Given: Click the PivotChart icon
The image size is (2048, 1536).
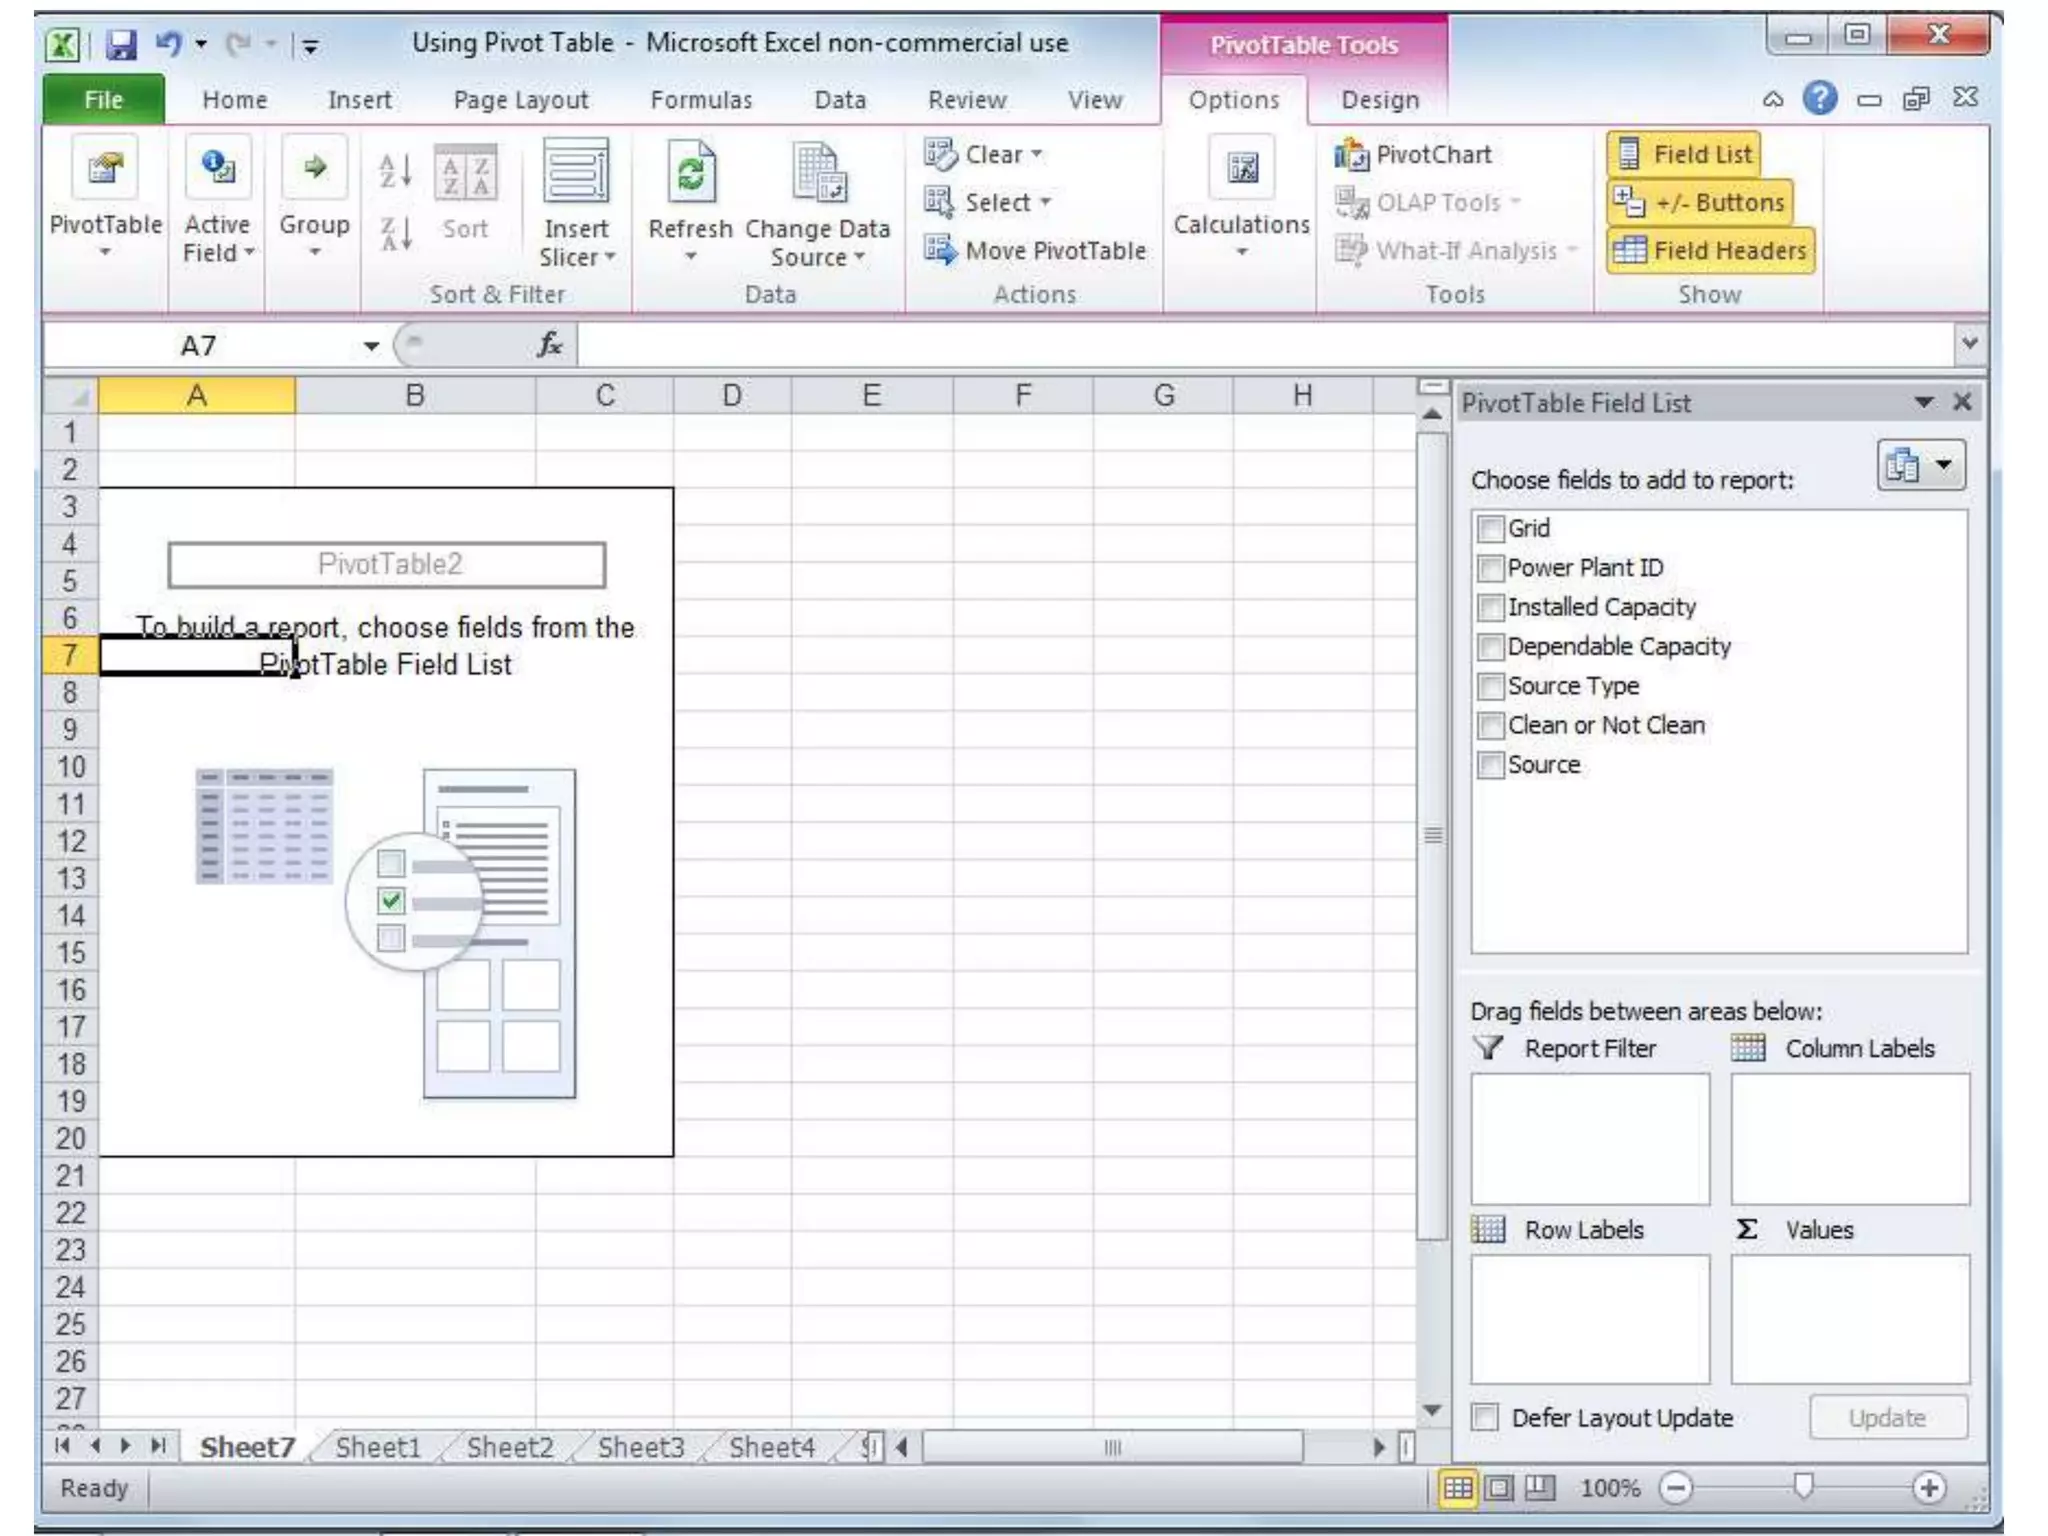Looking at the screenshot, I should (1351, 155).
